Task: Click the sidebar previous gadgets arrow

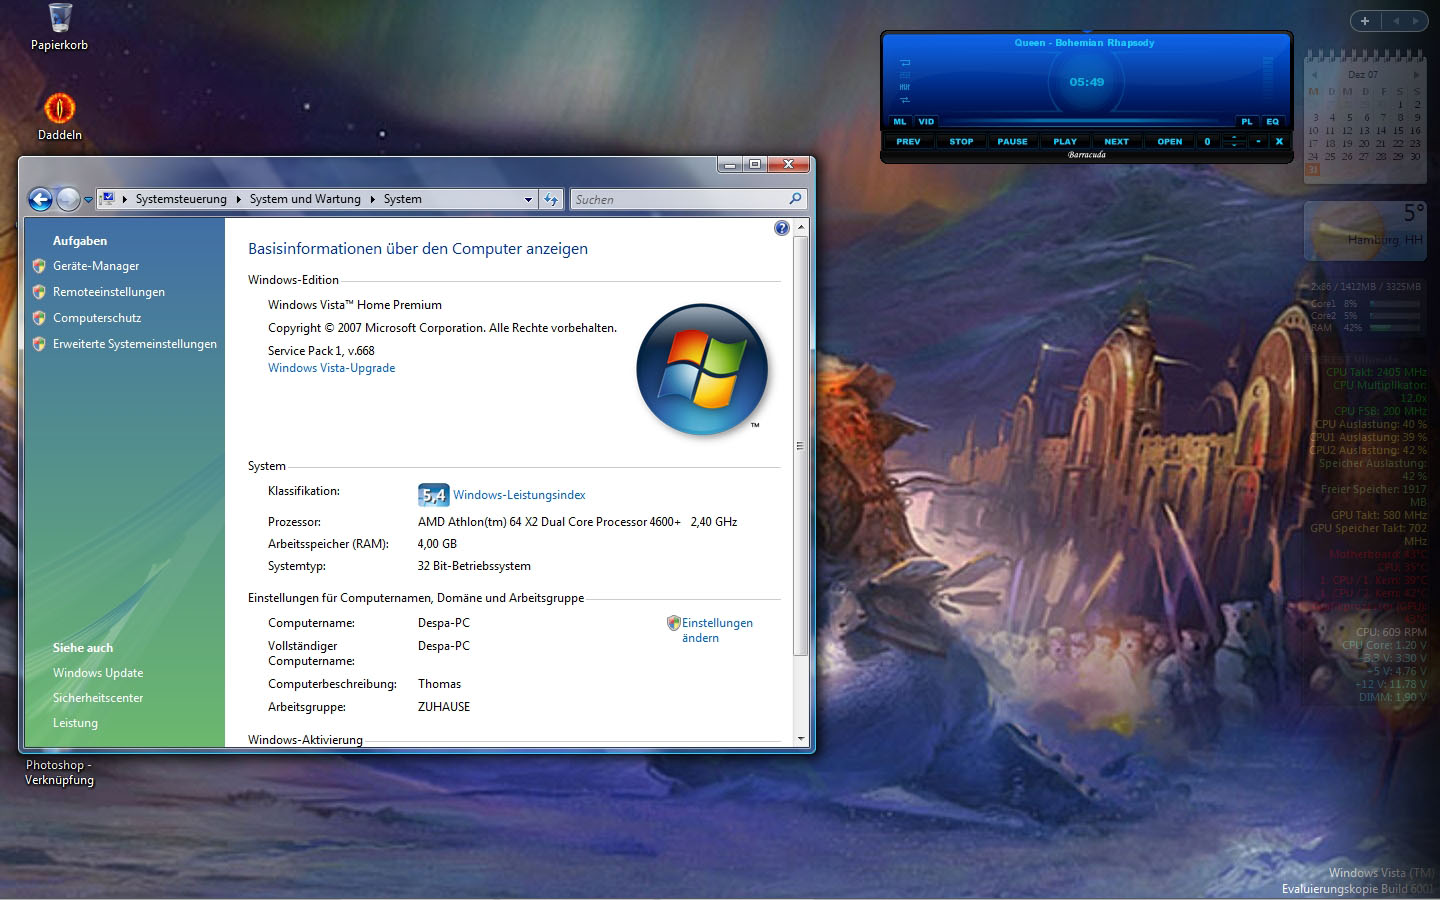Action: point(1396,20)
